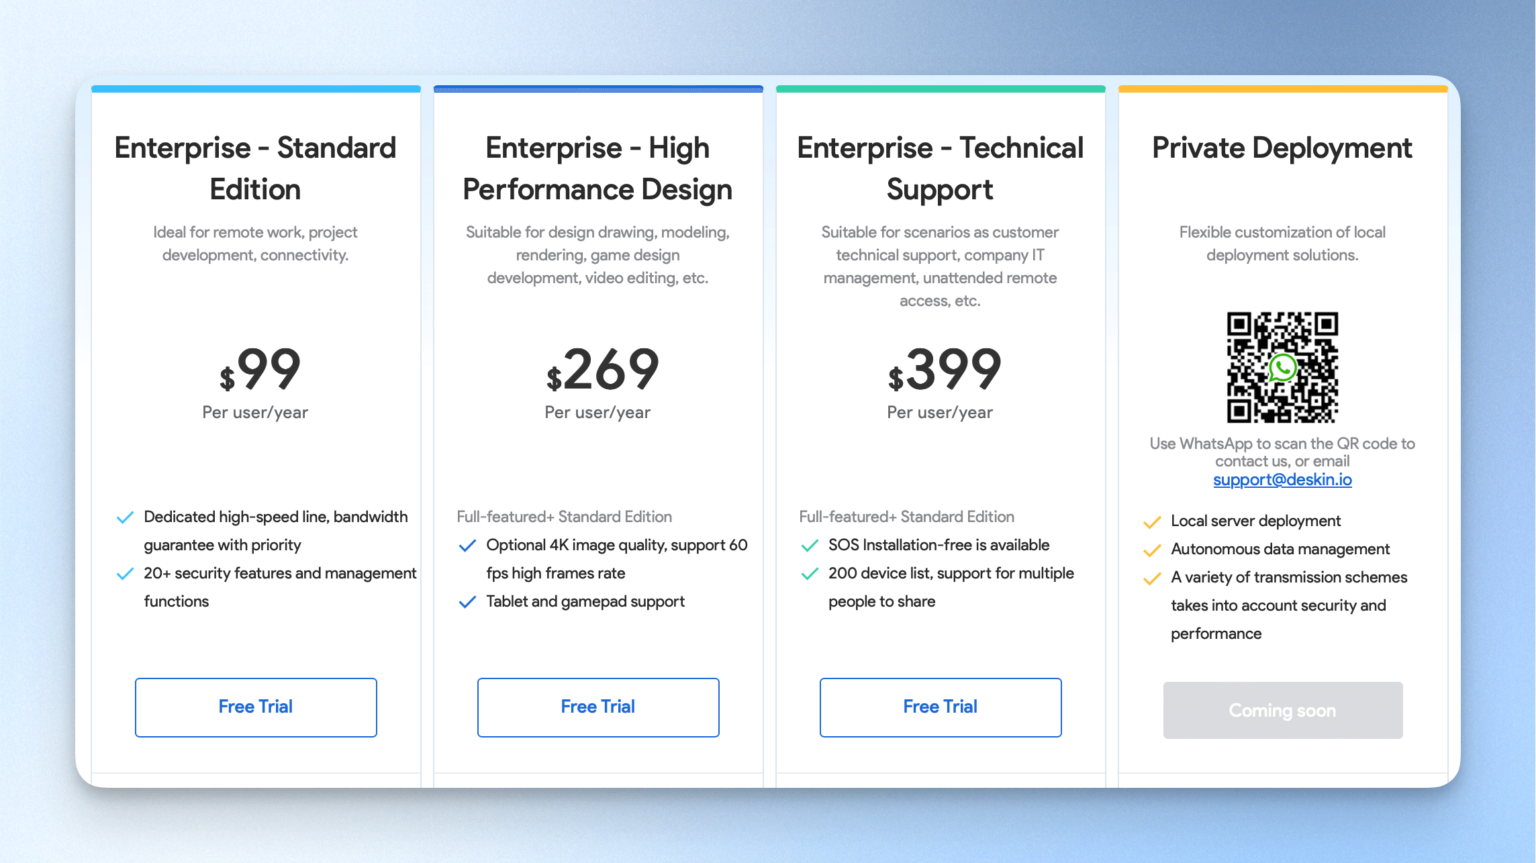The width and height of the screenshot is (1536, 863).
Task: Click the WhatsApp logo inside QR code
Action: [1282, 368]
